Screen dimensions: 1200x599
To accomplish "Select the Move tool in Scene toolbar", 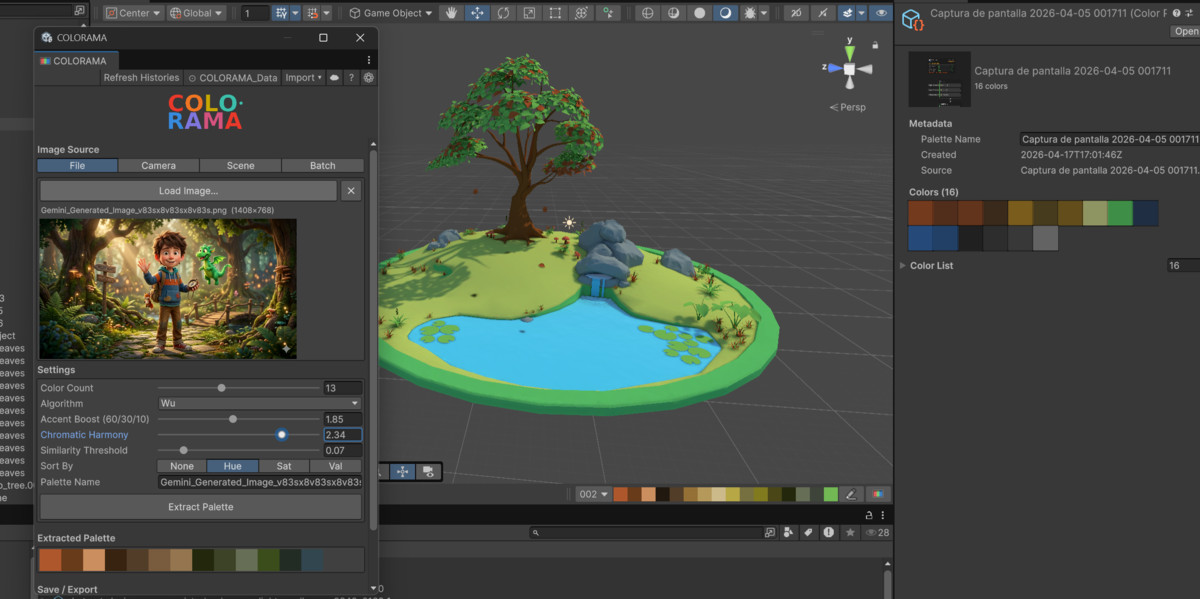I will 477,13.
